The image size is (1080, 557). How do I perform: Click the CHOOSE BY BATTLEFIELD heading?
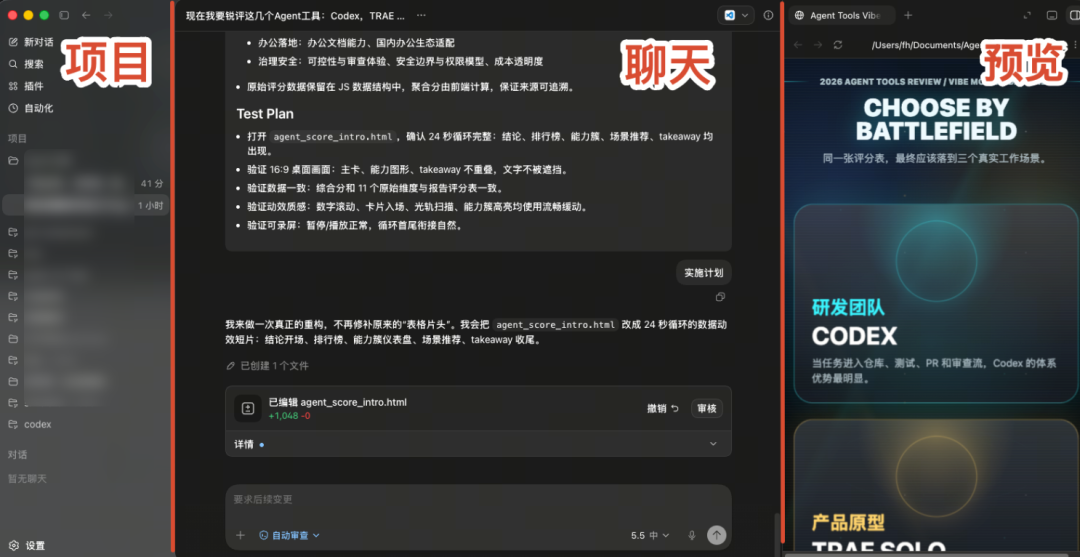pyautogui.click(x=936, y=119)
